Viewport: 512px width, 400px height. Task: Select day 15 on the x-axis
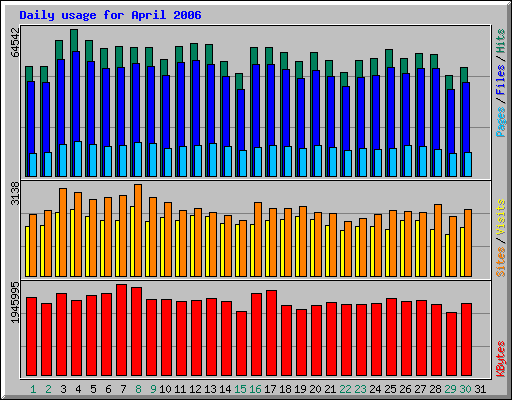240,389
